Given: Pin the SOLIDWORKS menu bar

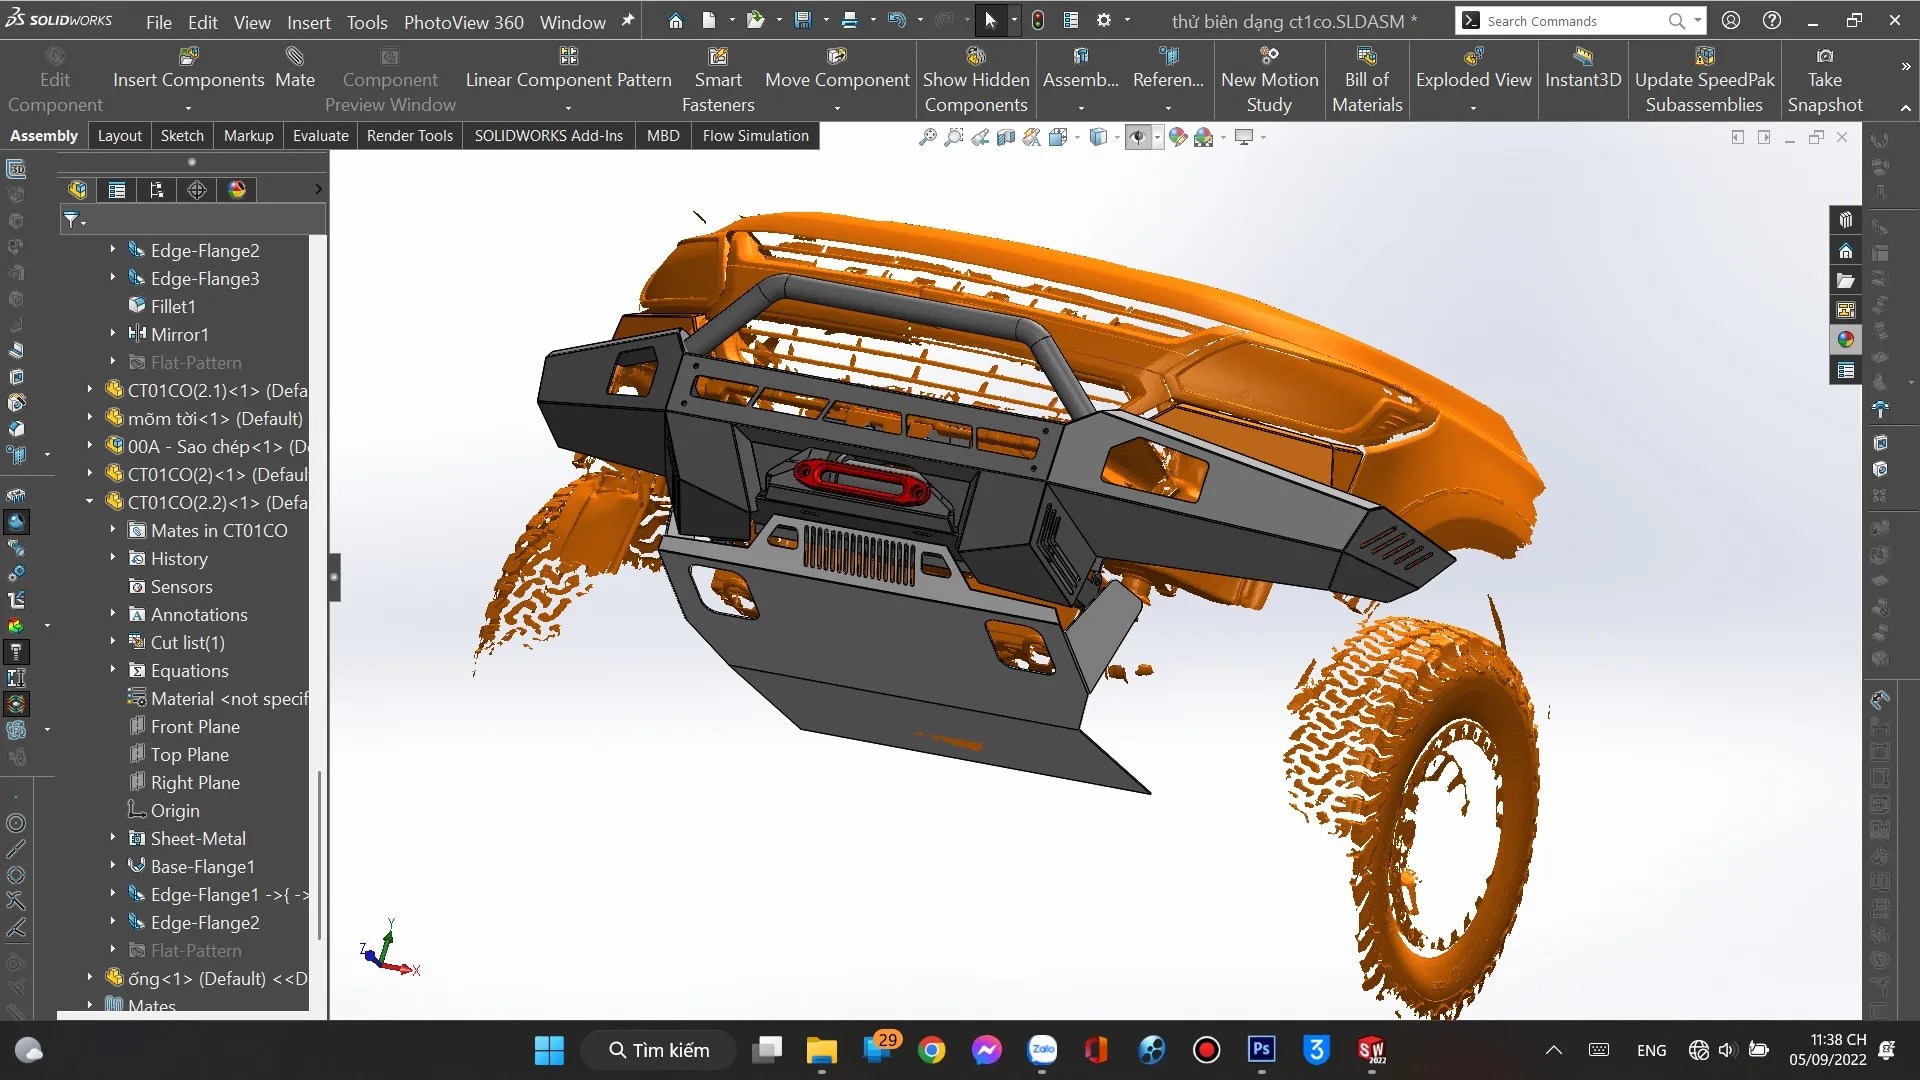Looking at the screenshot, I should (x=628, y=20).
